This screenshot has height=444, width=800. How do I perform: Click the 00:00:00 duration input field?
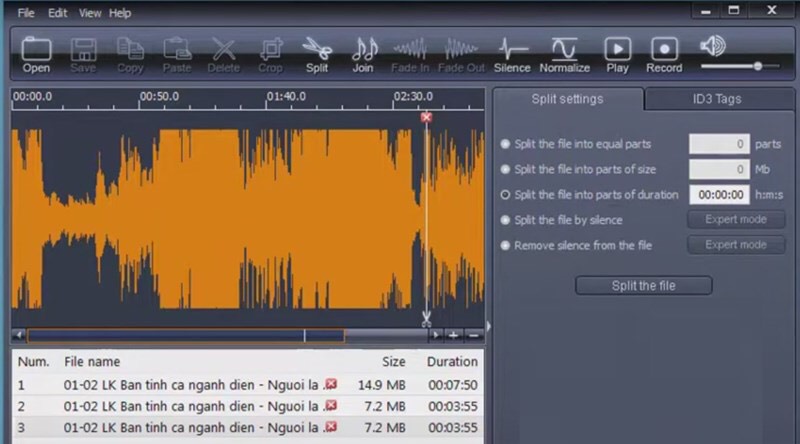tap(719, 194)
